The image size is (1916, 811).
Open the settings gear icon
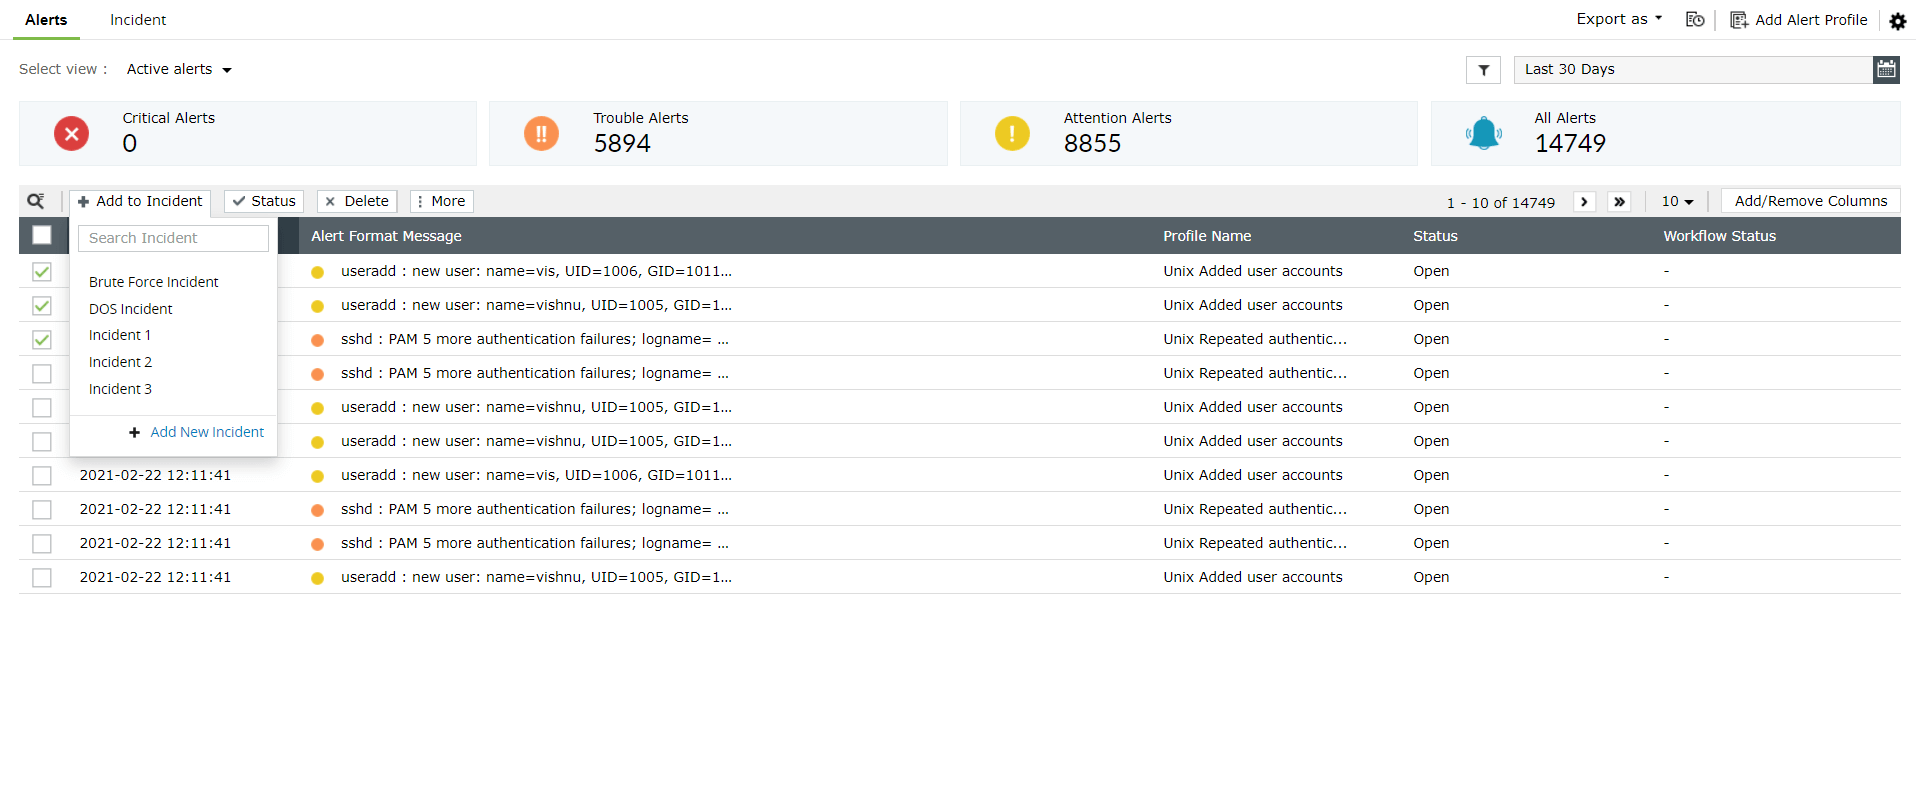[x=1897, y=21]
